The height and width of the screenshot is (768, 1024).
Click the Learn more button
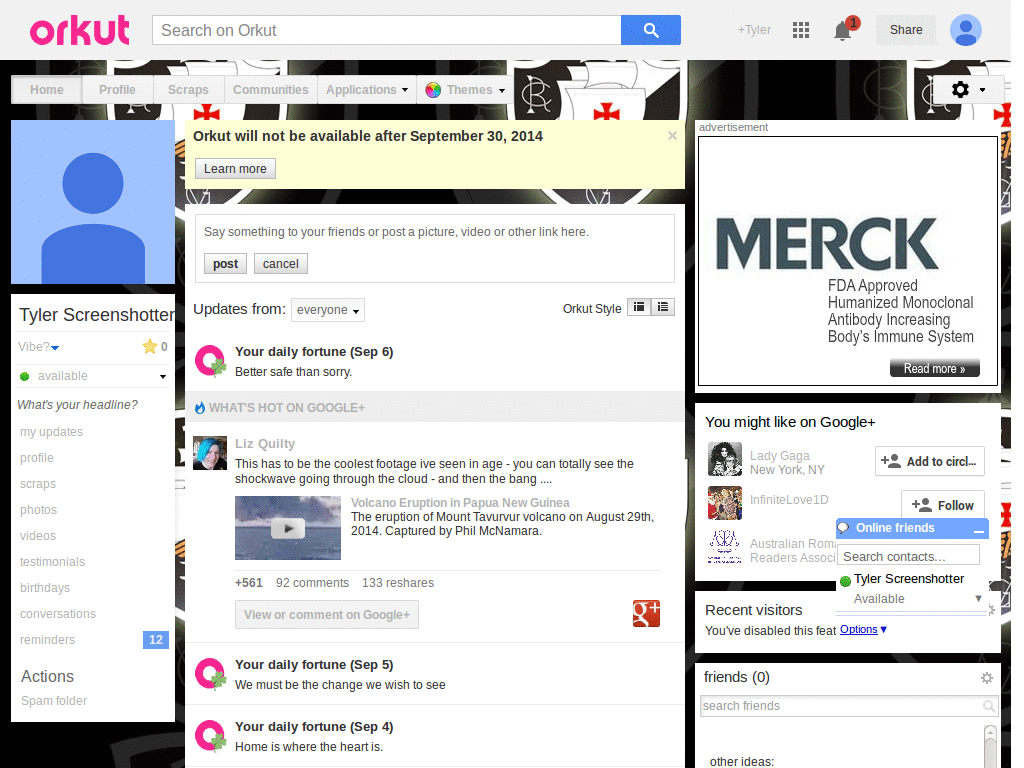235,168
